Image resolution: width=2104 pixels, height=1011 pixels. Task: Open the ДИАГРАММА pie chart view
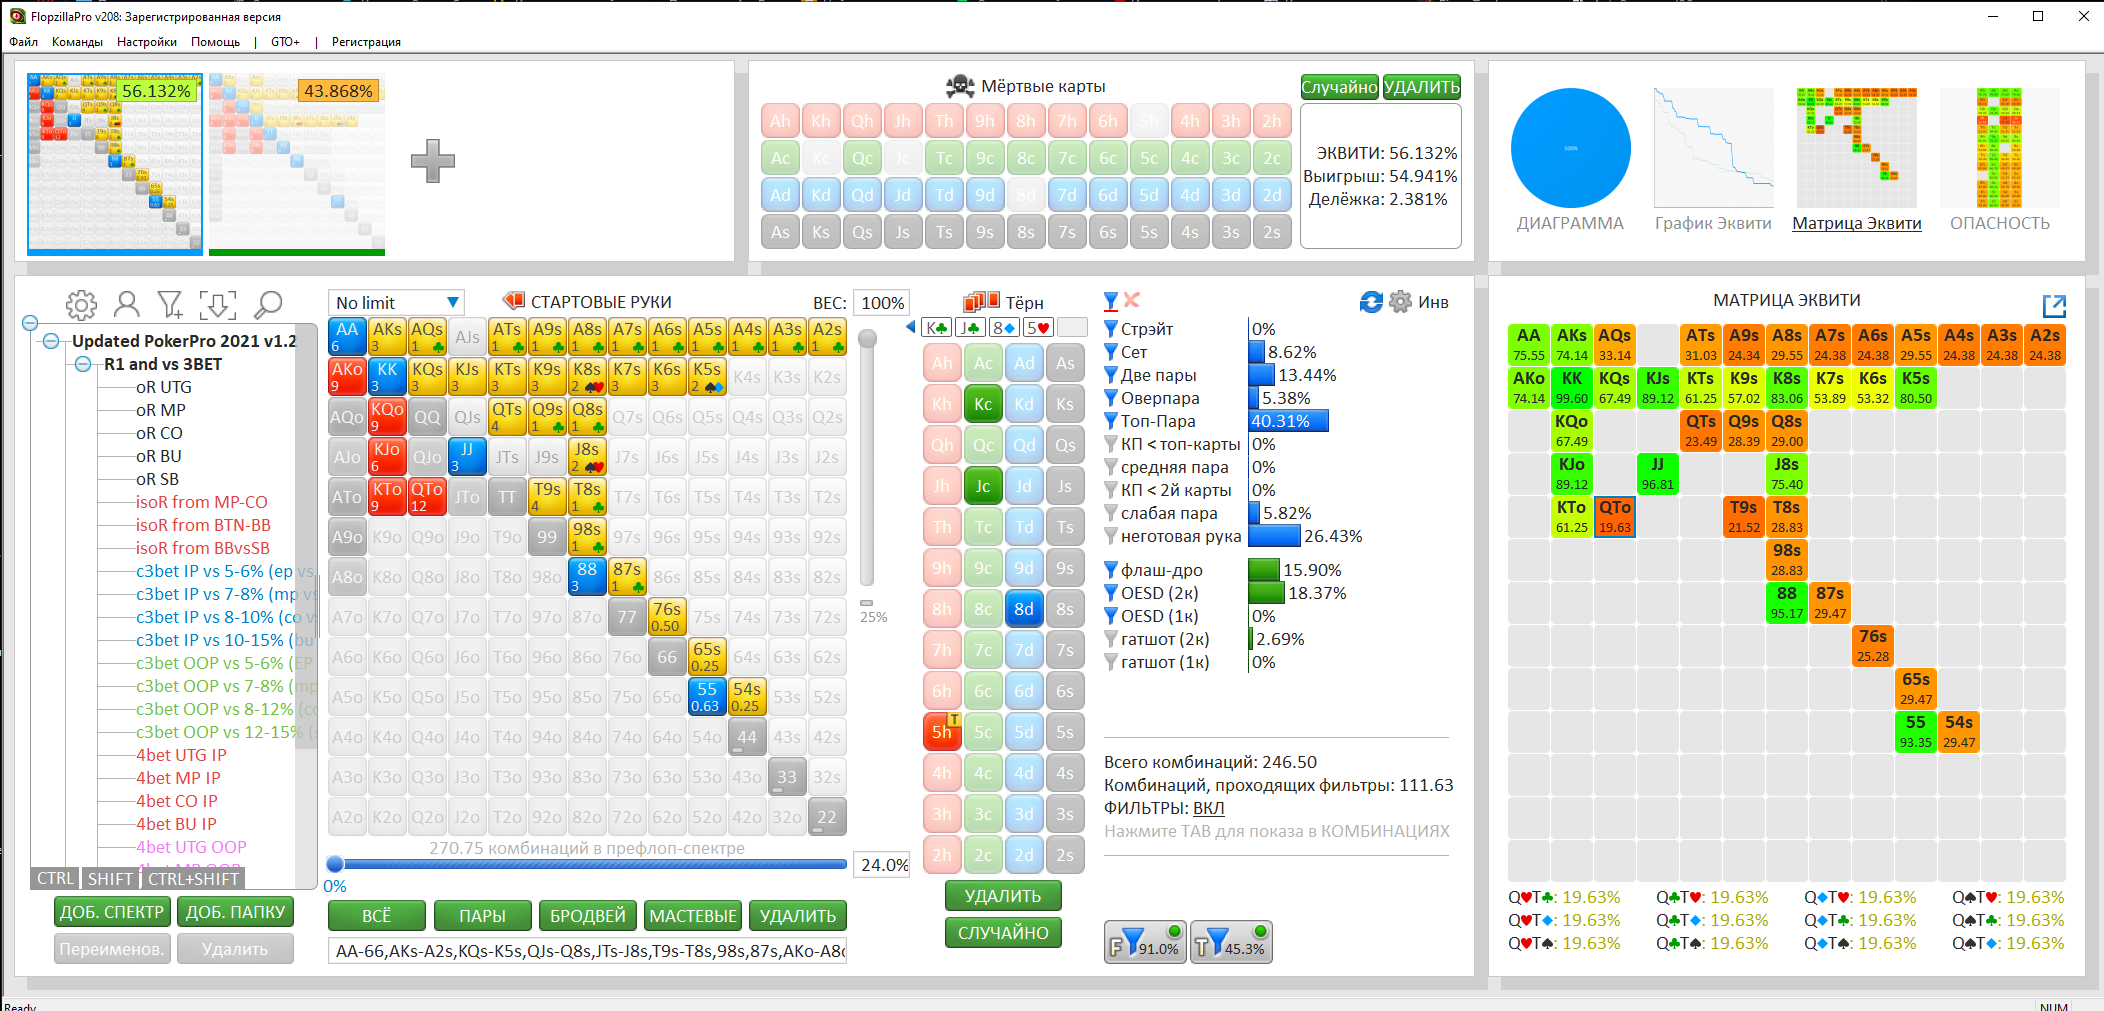(1570, 160)
